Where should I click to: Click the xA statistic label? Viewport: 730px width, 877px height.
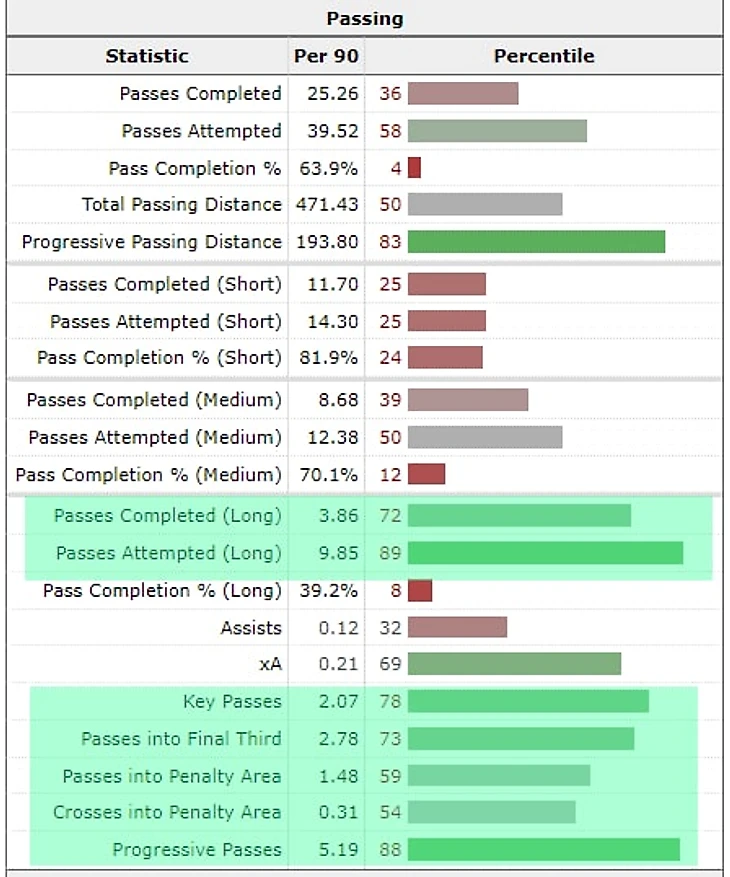pyautogui.click(x=269, y=665)
